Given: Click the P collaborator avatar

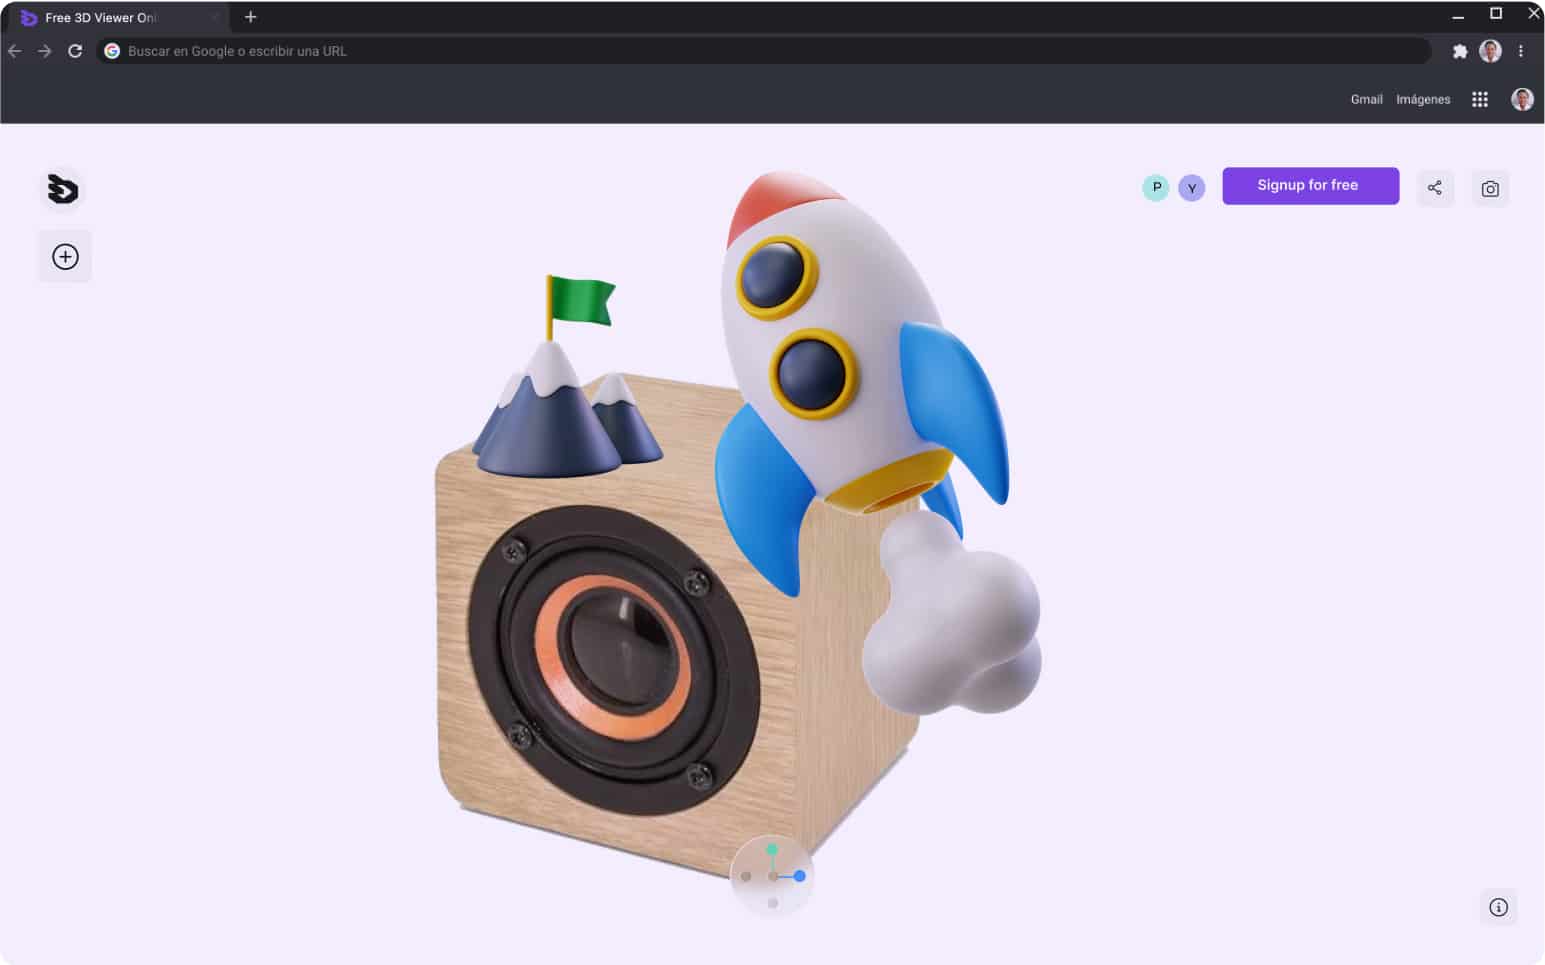Looking at the screenshot, I should coord(1156,187).
